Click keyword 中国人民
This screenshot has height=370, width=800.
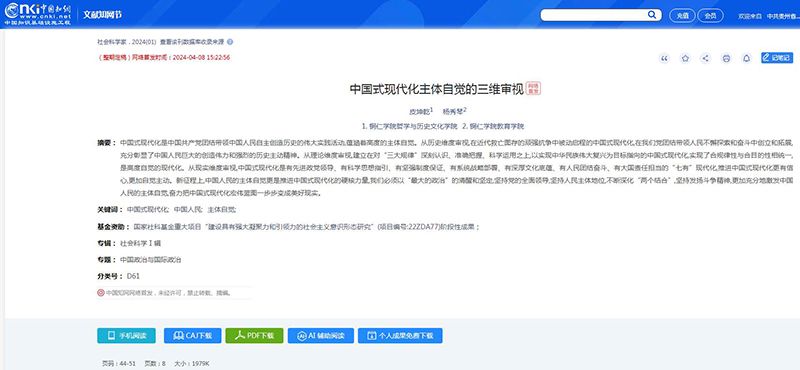187,209
